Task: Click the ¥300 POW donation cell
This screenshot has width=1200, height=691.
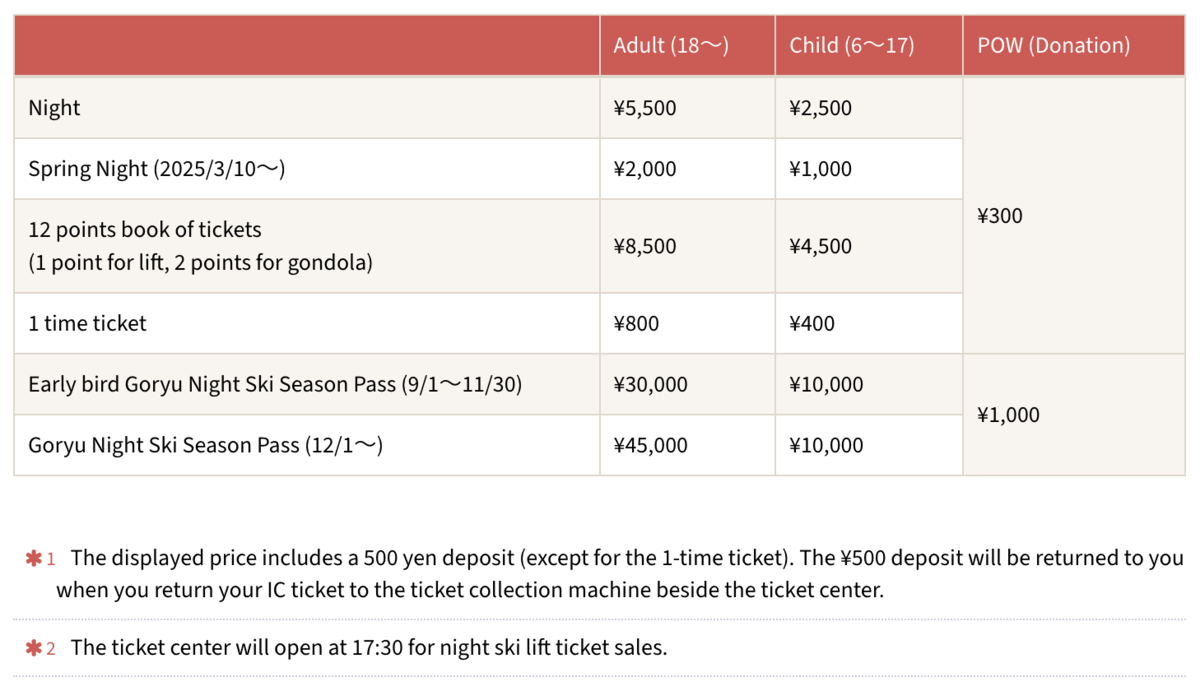Action: click(1000, 215)
